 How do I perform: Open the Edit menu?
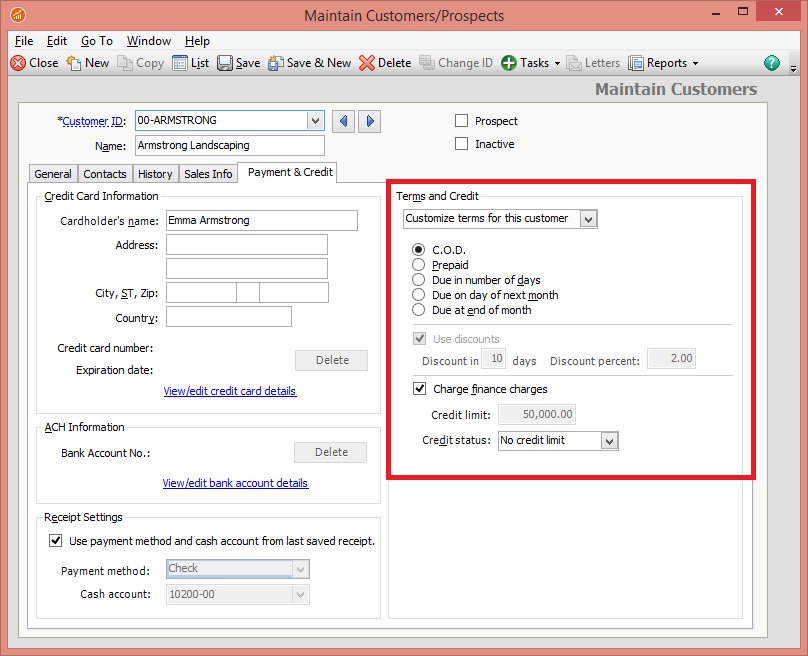coord(57,41)
